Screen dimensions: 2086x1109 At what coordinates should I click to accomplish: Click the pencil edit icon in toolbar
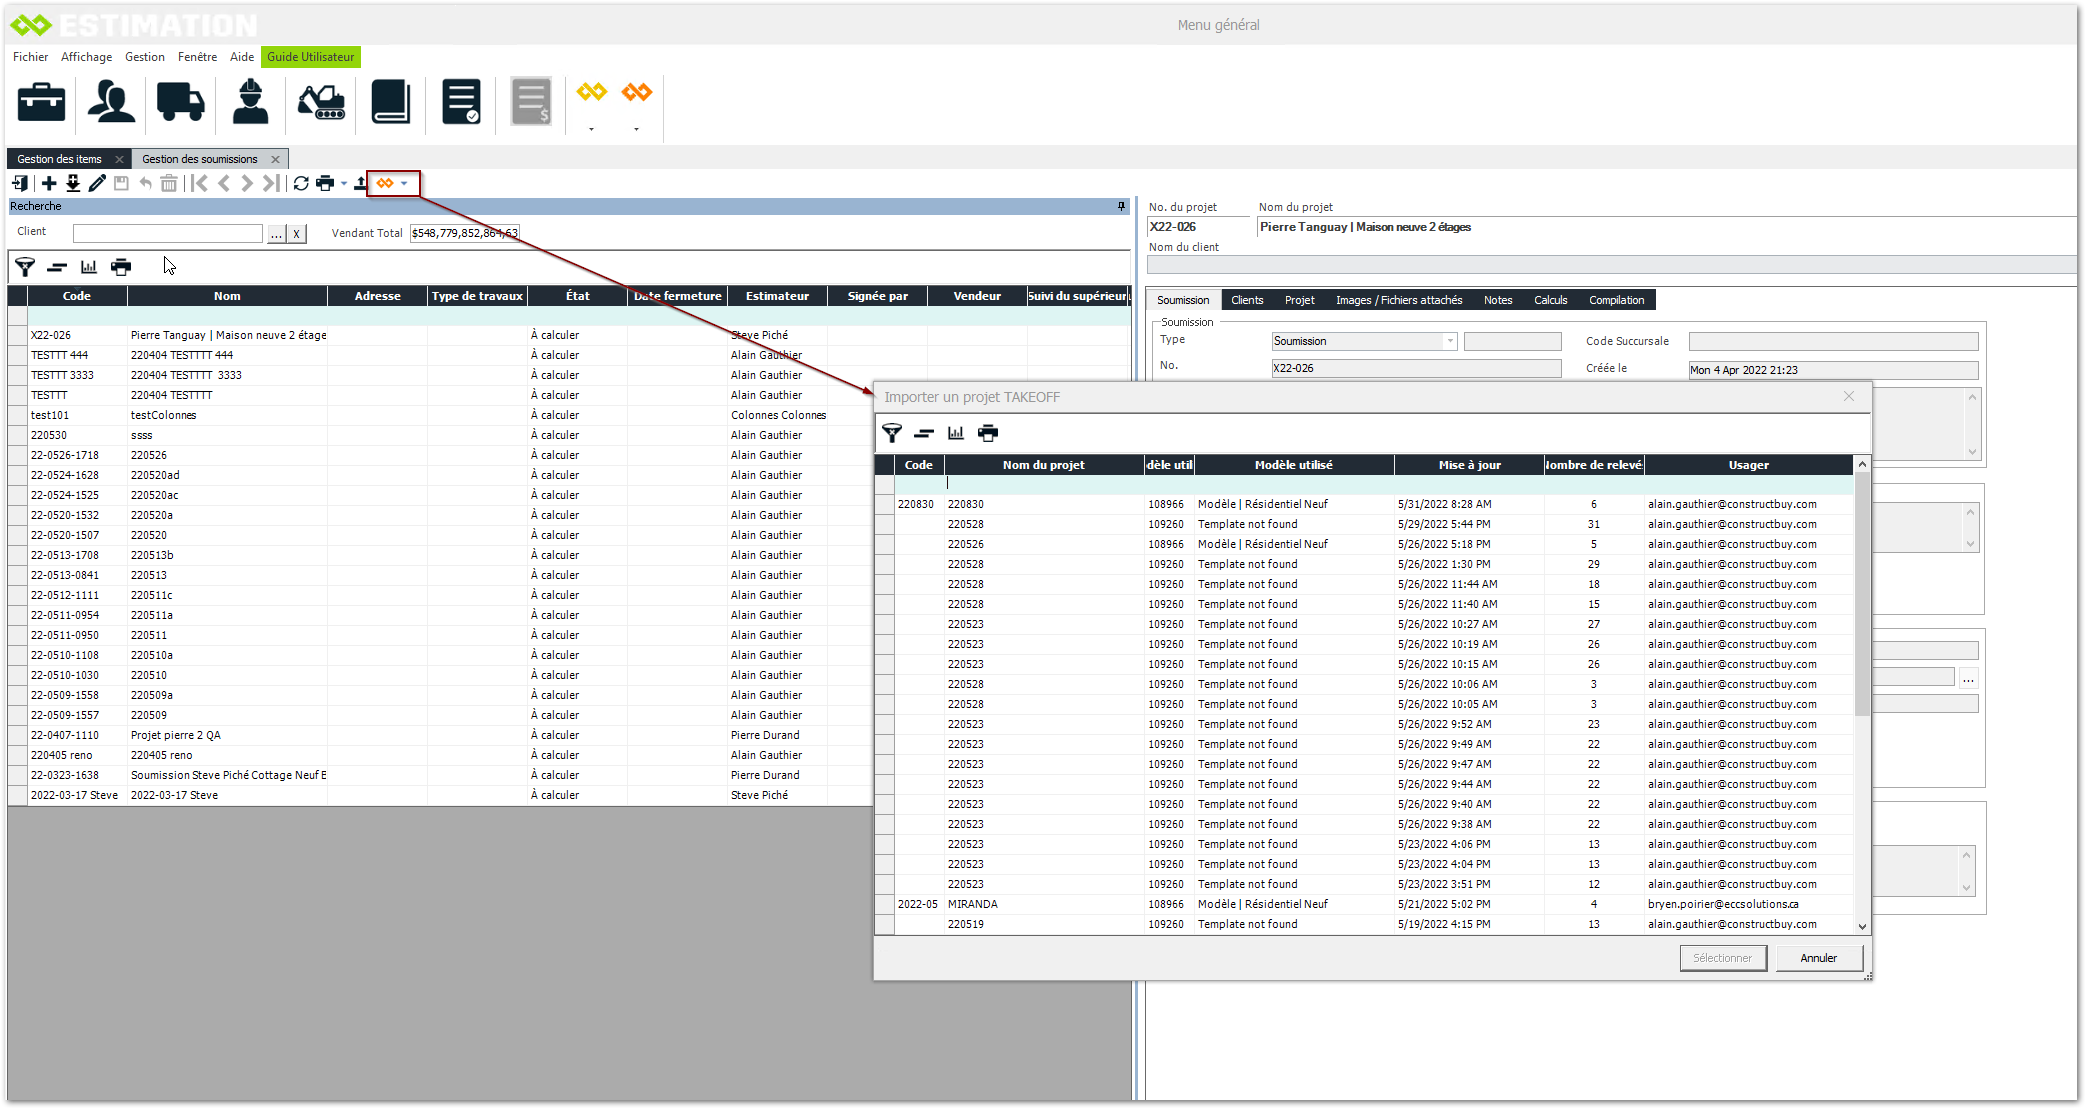coord(97,183)
